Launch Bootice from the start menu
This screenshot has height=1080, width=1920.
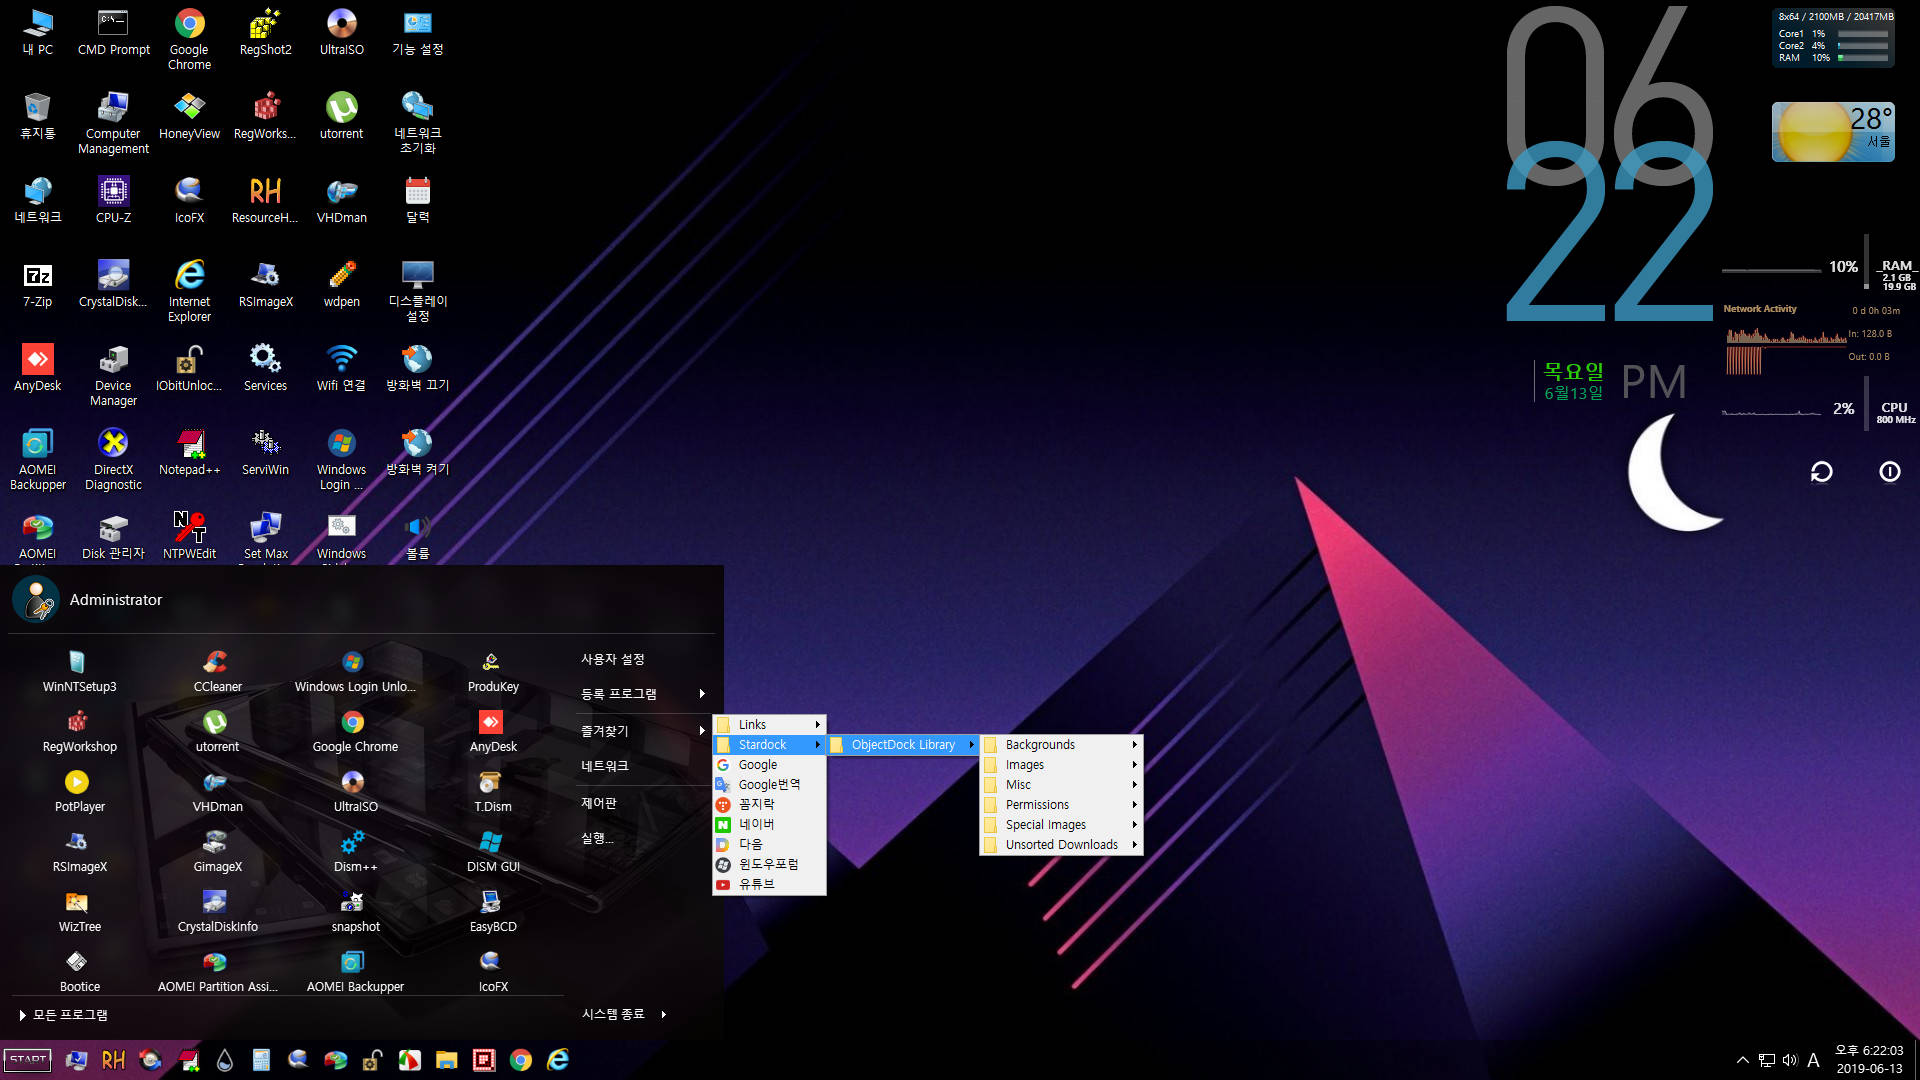tap(79, 971)
